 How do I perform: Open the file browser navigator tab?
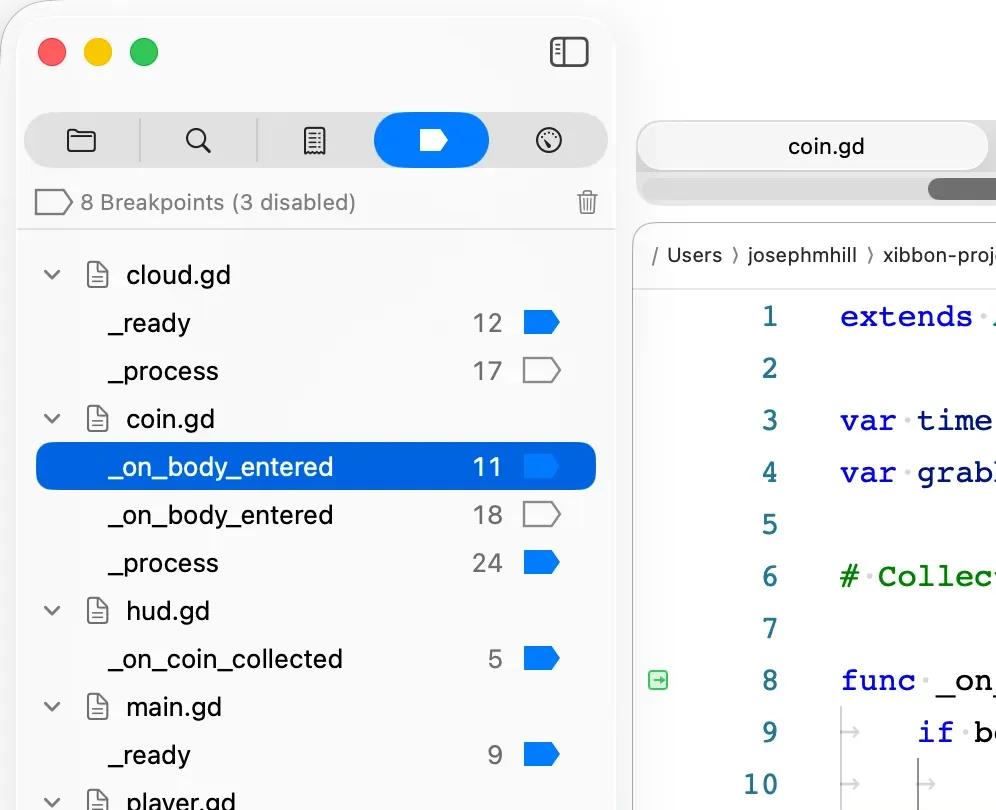pyautogui.click(x=81, y=140)
